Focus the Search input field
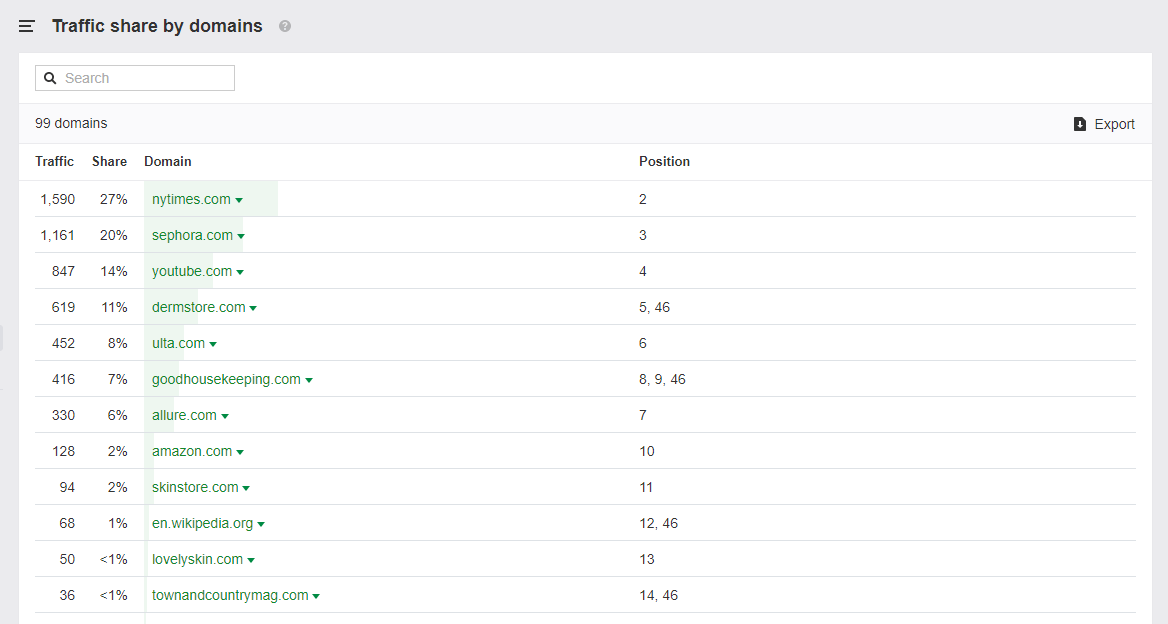1168x624 pixels. [135, 78]
